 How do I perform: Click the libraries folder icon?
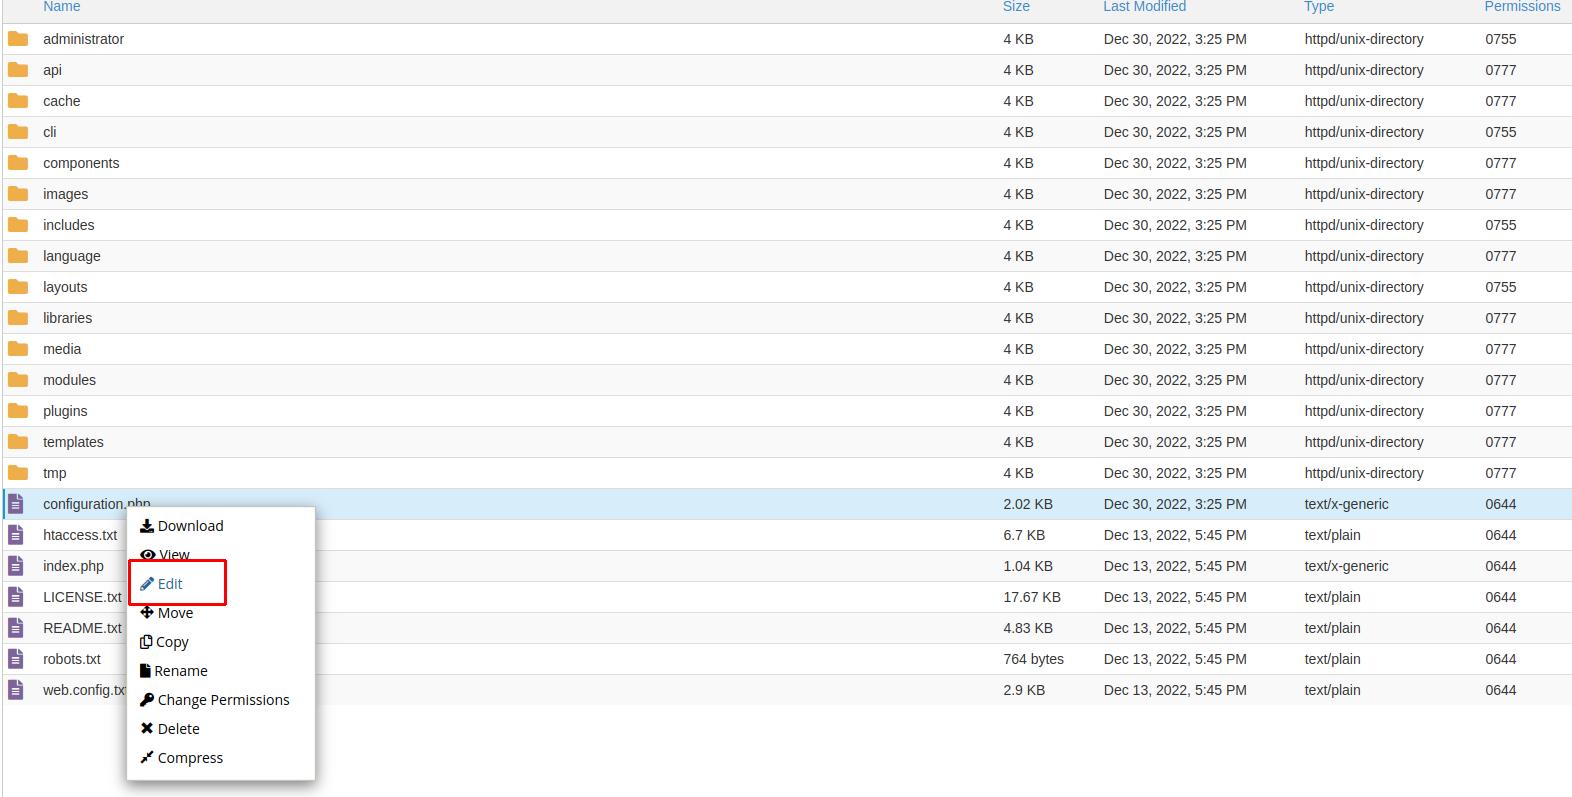[x=18, y=318]
